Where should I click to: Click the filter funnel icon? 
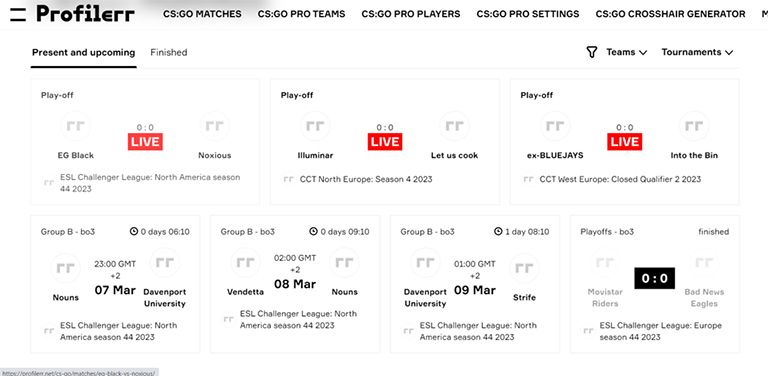pyautogui.click(x=592, y=52)
